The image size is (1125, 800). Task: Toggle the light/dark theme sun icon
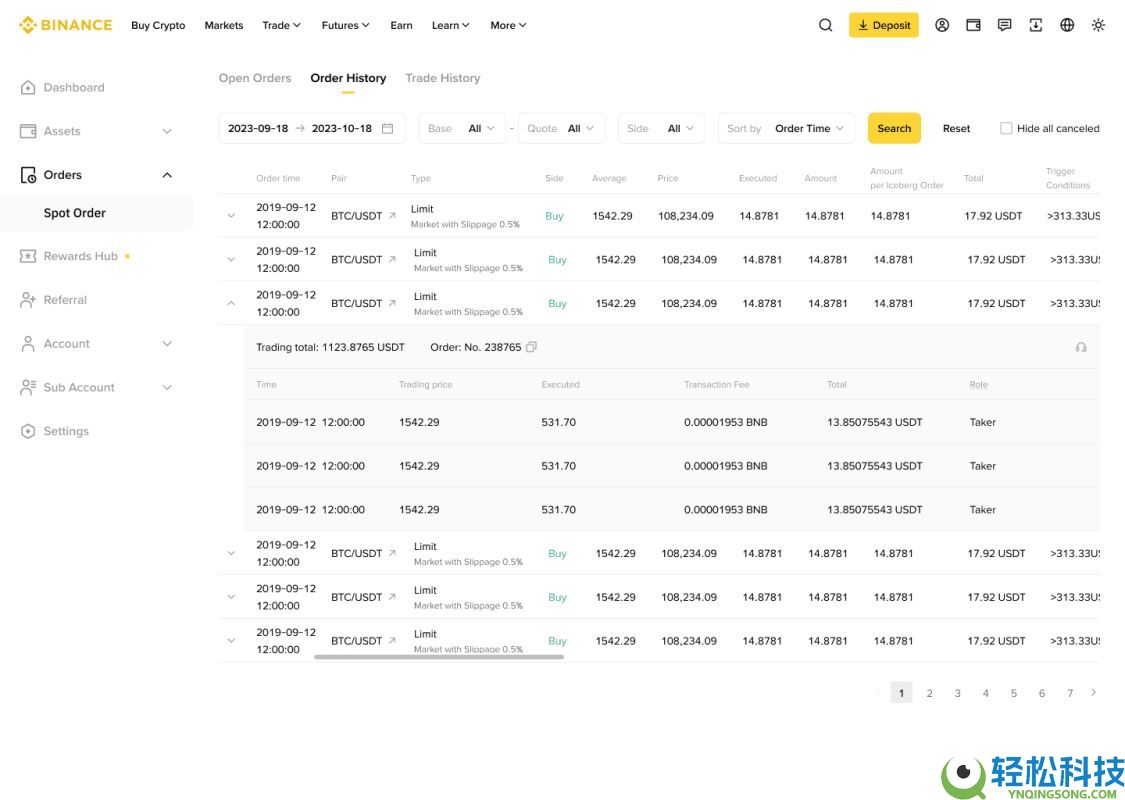1098,25
